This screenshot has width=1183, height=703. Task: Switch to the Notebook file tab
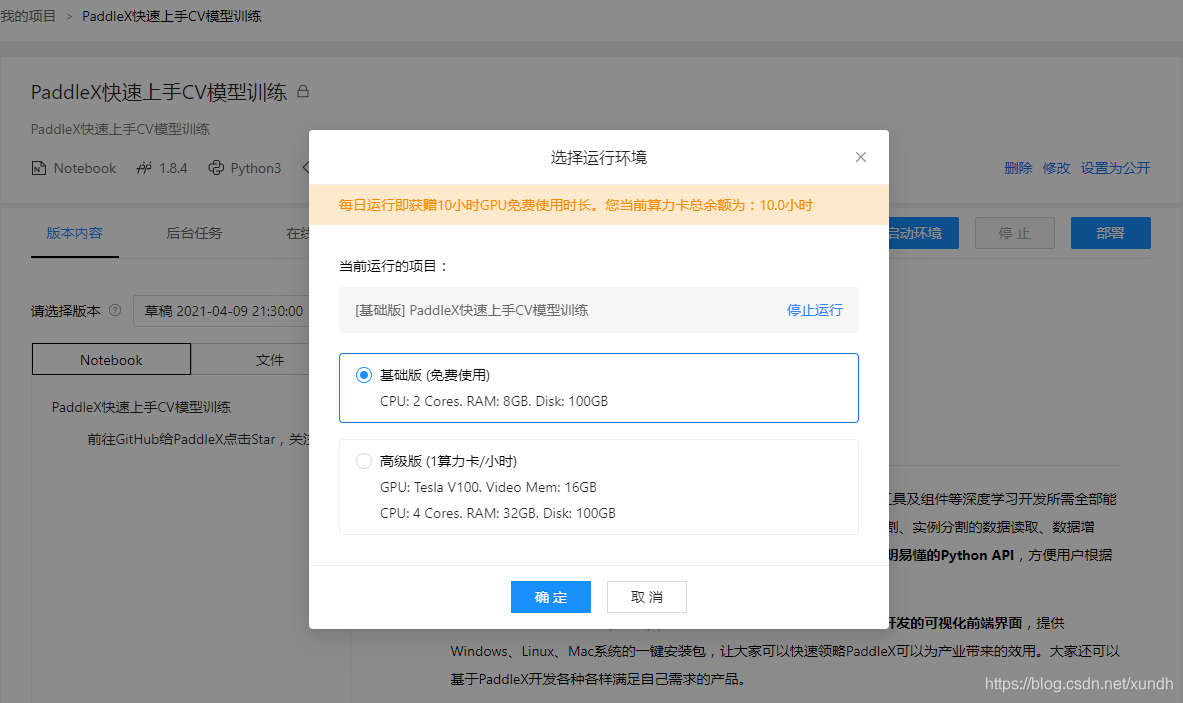pyautogui.click(x=111, y=360)
